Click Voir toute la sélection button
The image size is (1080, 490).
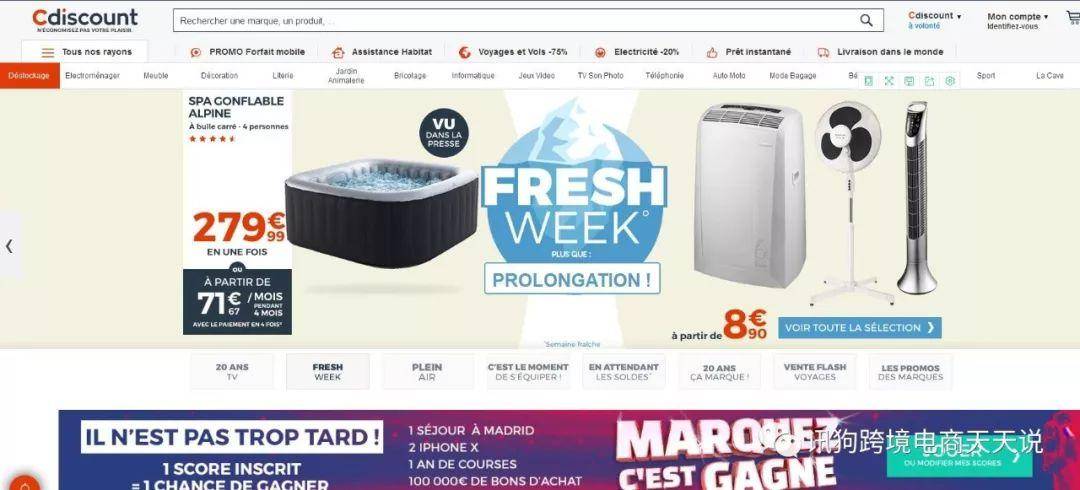click(x=860, y=327)
